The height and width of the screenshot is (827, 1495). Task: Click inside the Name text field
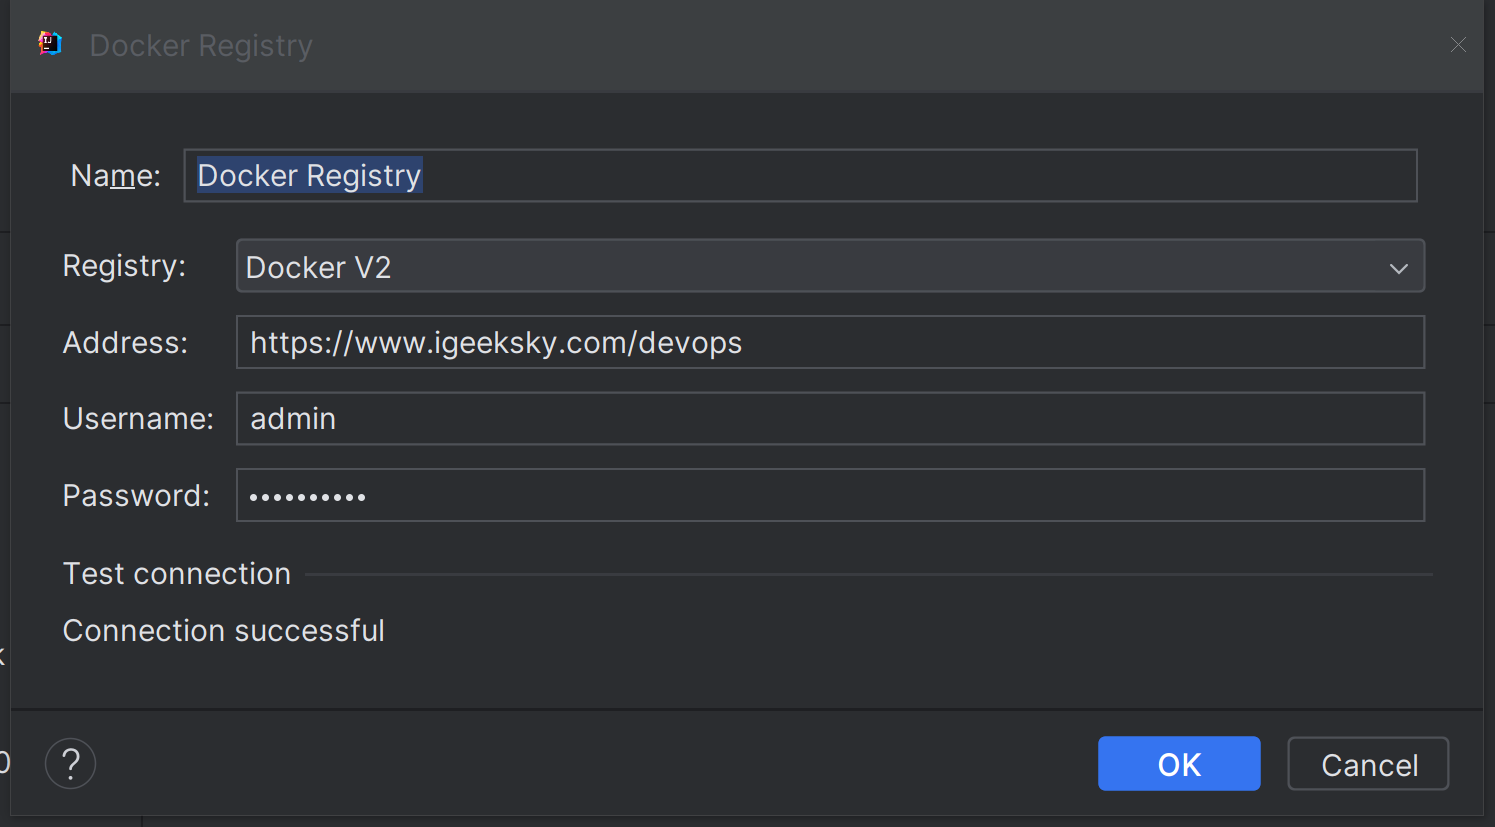[800, 176]
